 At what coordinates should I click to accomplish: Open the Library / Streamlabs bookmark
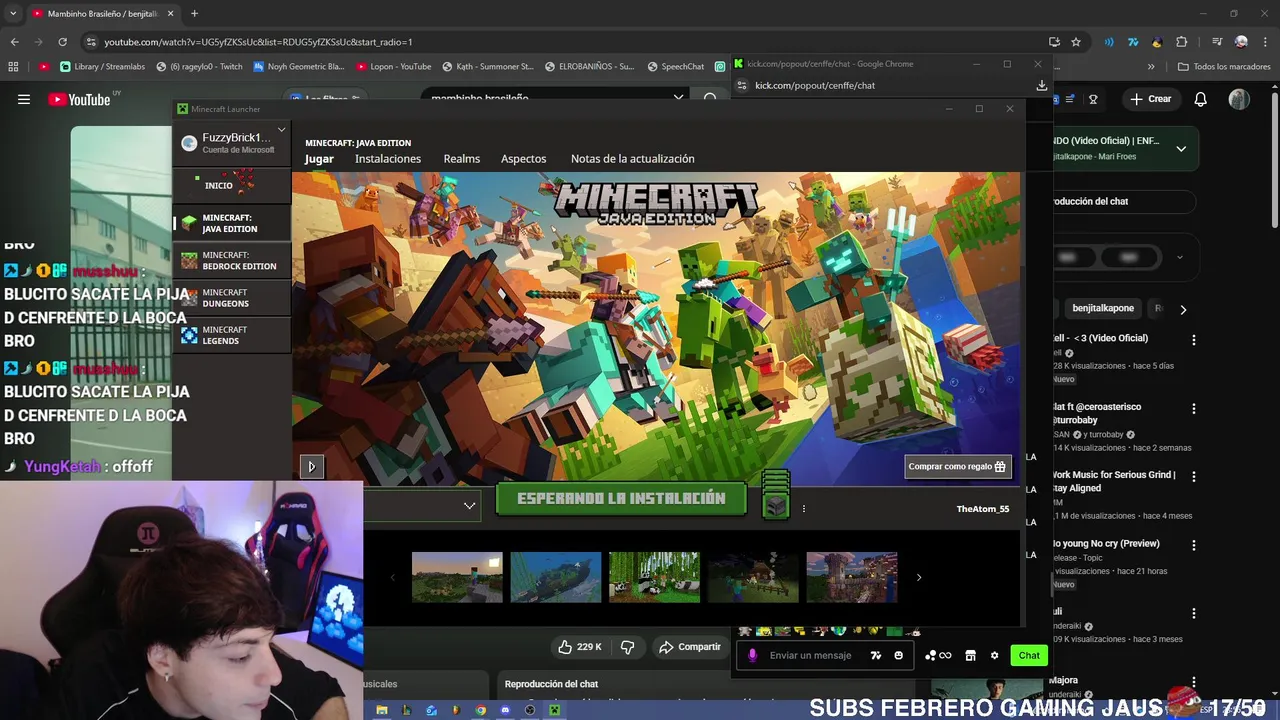tap(103, 67)
